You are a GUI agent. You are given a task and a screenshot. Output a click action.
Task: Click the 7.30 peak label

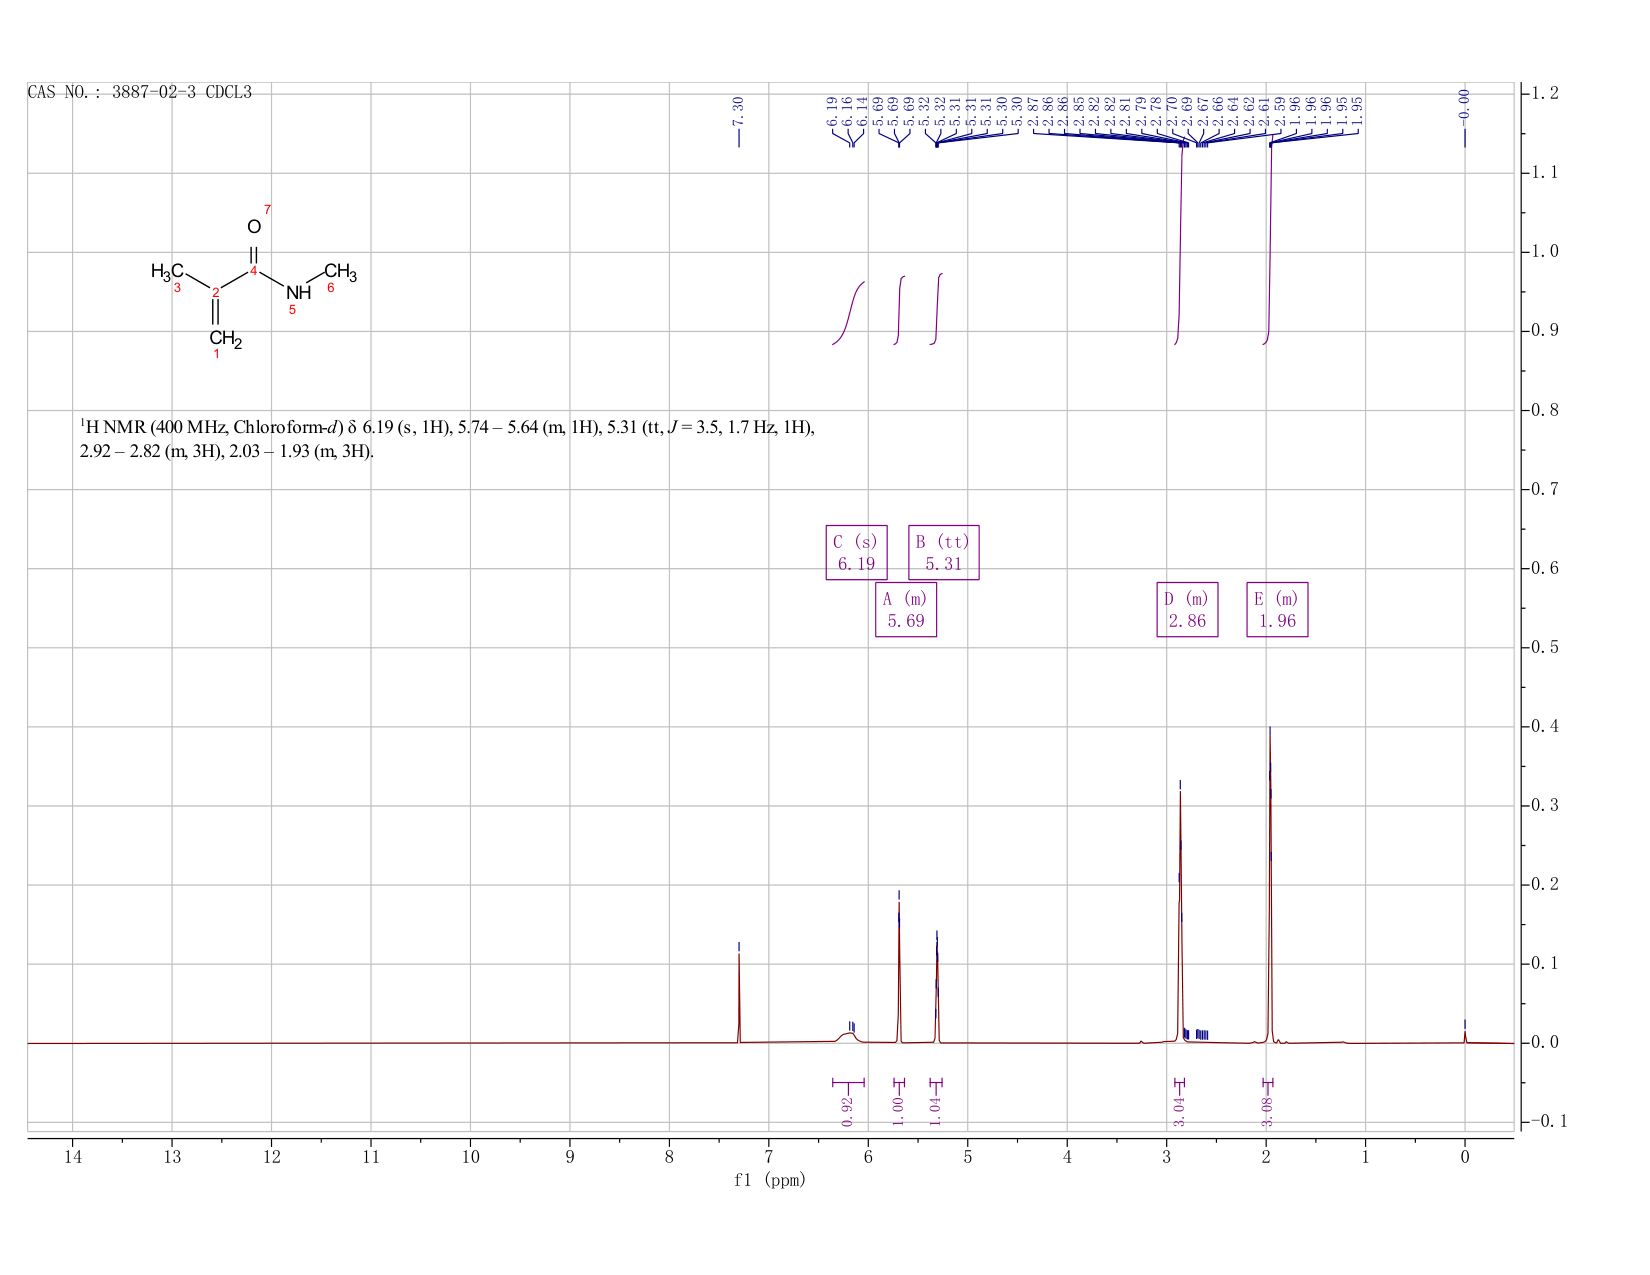pos(739,110)
